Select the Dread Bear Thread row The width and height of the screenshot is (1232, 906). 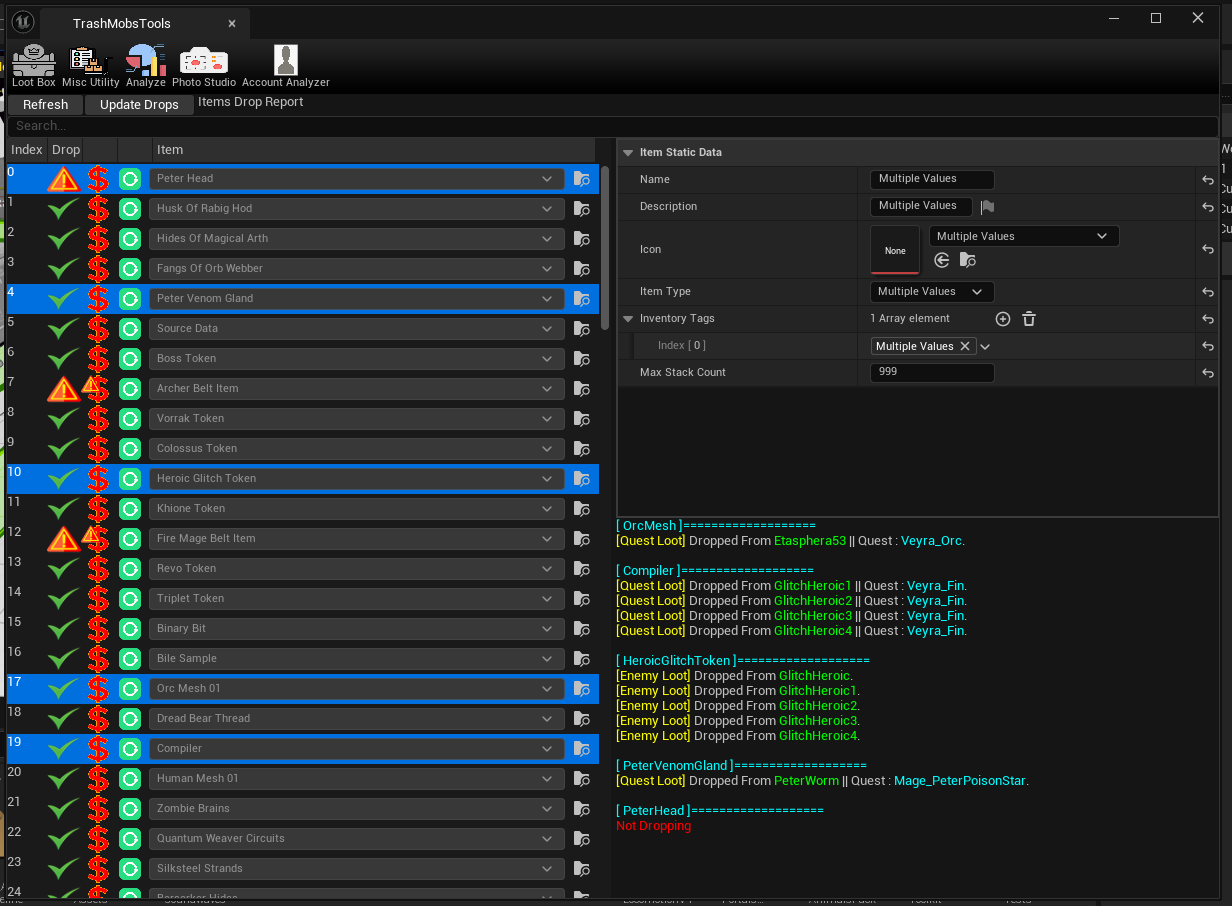[303, 719]
